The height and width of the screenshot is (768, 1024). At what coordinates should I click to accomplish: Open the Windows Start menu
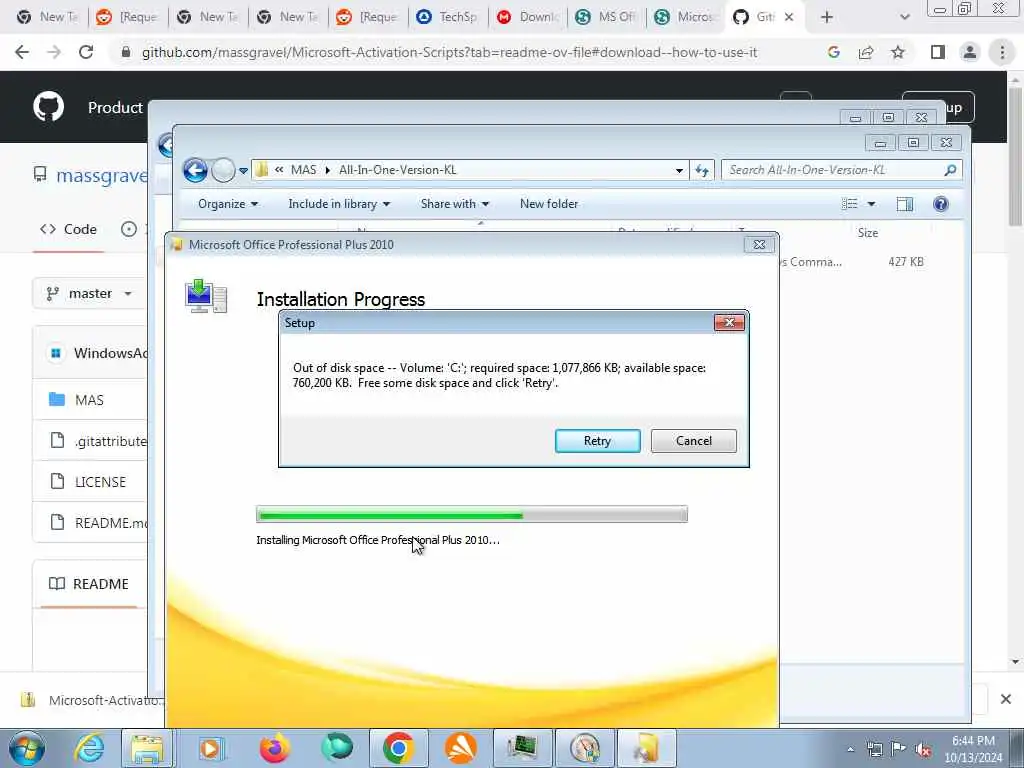[x=27, y=748]
